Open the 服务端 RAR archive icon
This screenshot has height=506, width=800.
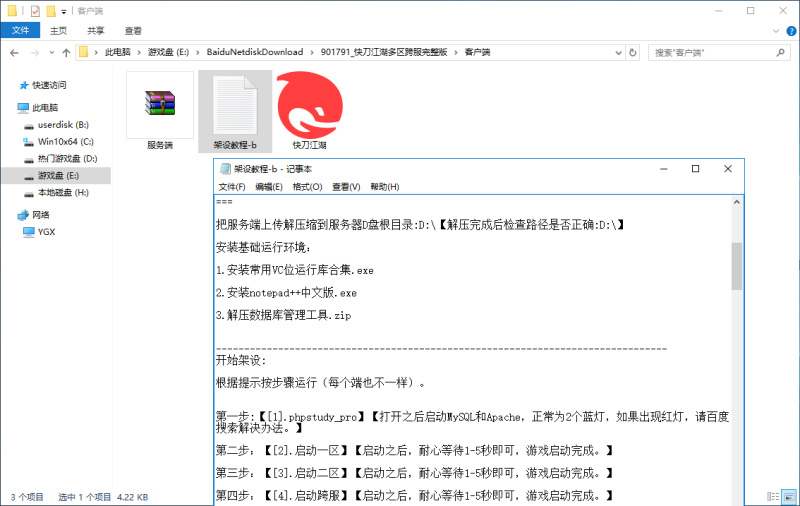click(x=160, y=106)
